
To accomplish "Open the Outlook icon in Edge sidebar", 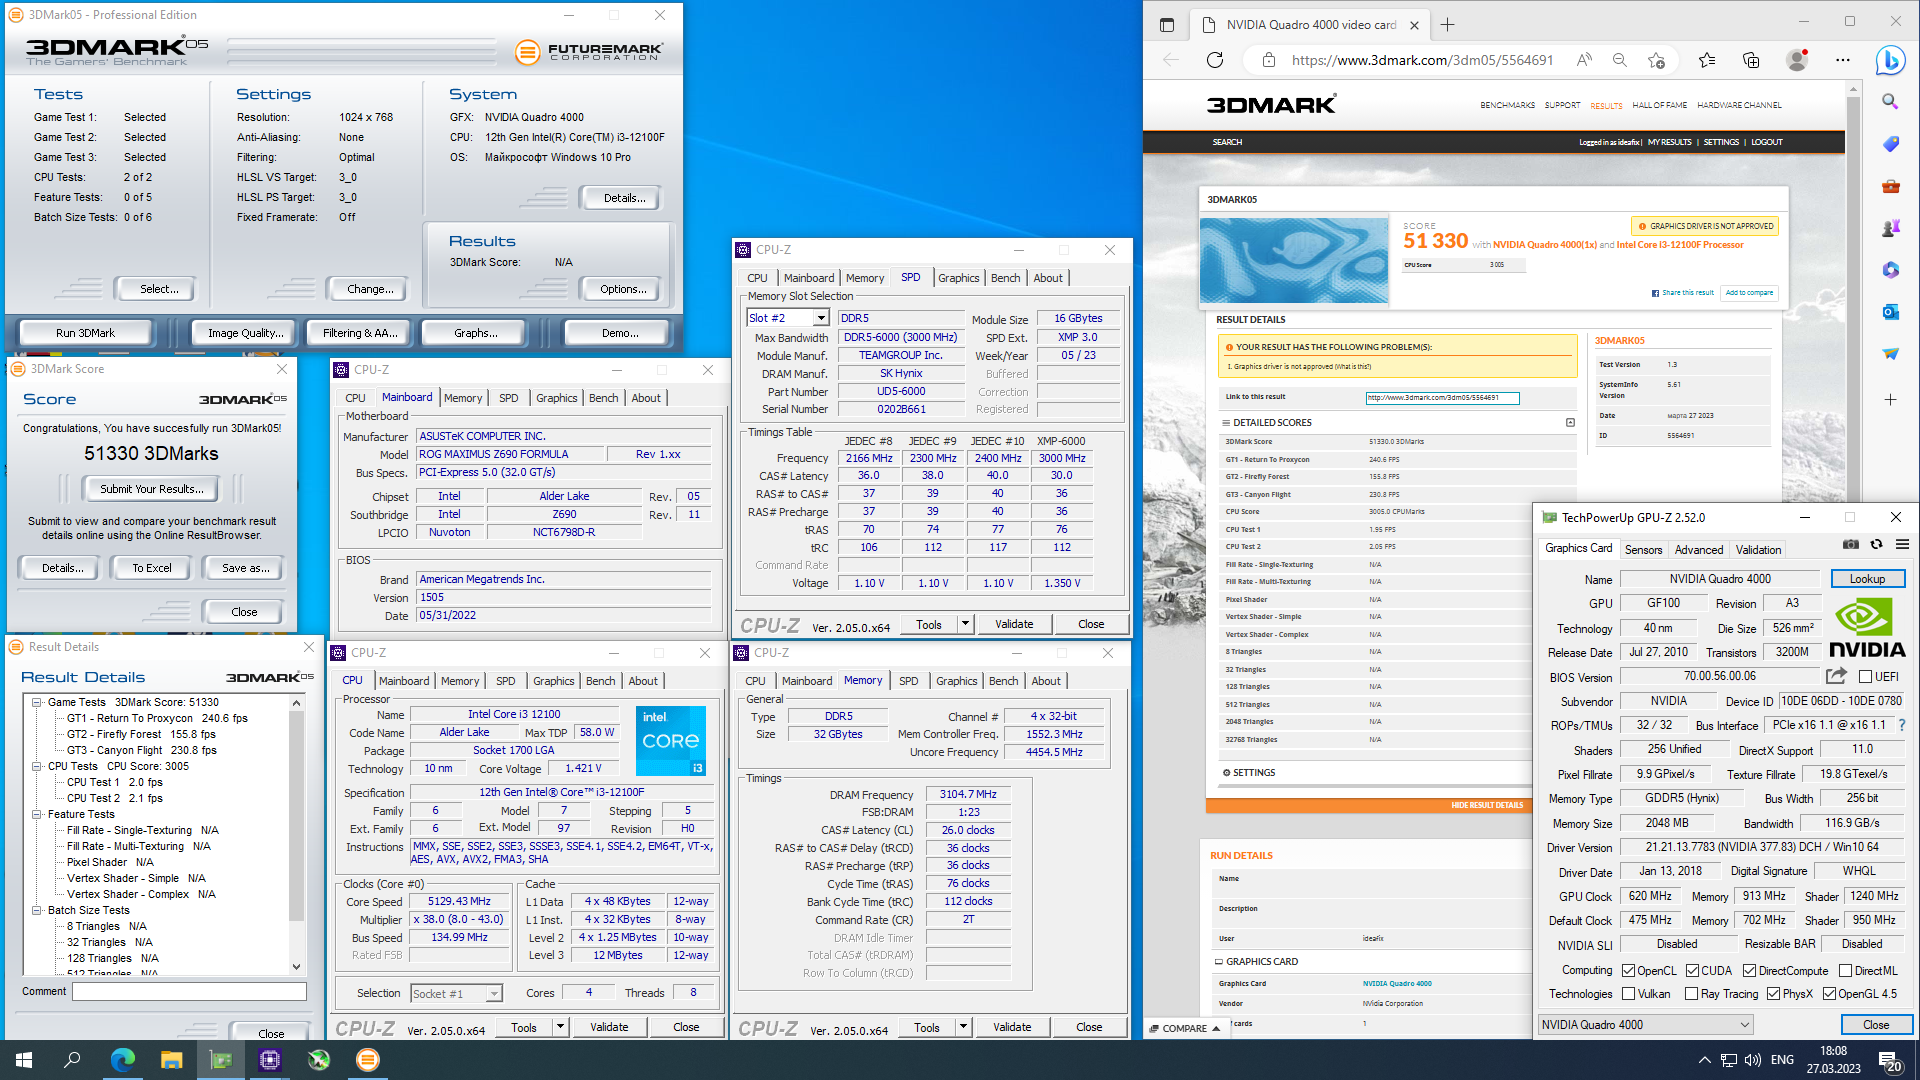I will coord(1890,312).
